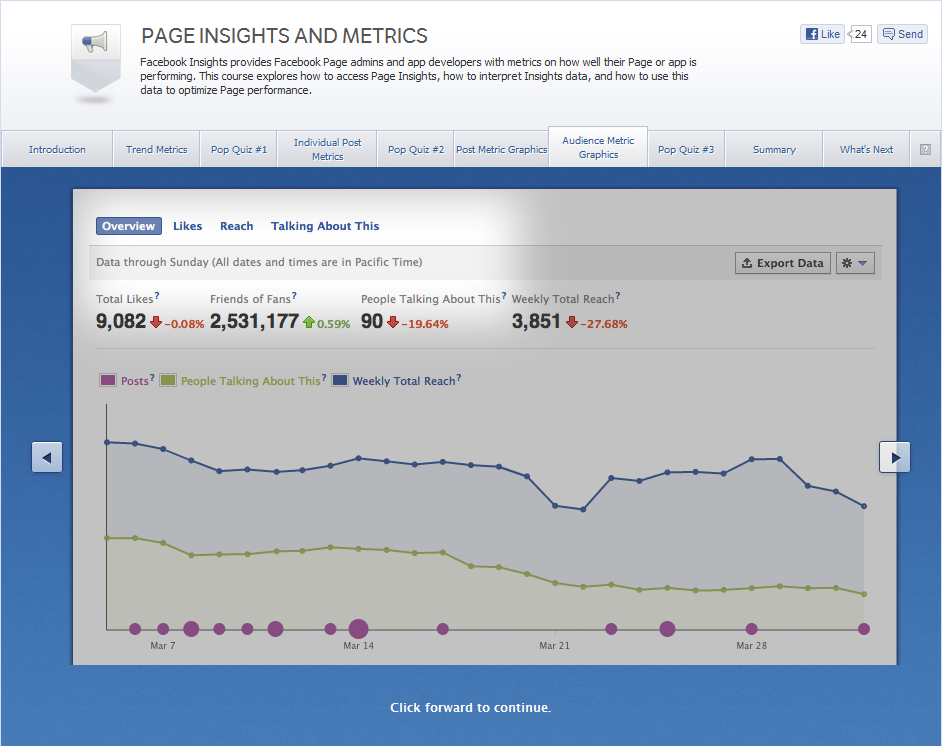942x746 pixels.
Task: Select the Audience Metric Graphics tab
Action: (598, 147)
